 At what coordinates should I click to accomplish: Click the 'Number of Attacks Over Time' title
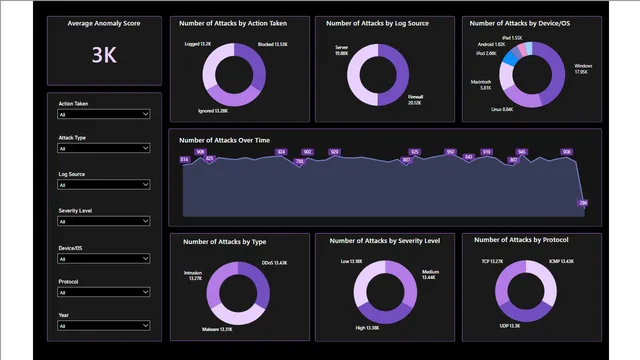pyautogui.click(x=224, y=140)
